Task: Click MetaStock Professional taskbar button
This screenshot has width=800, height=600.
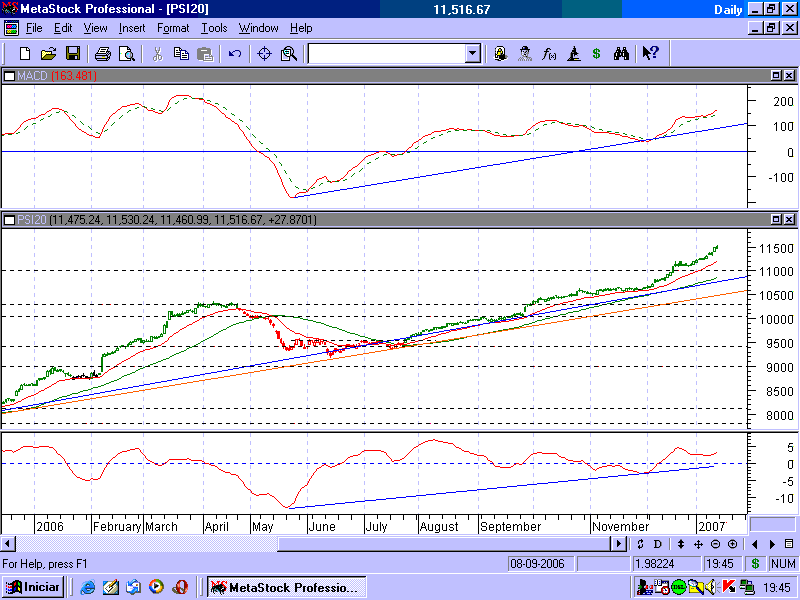Action: tap(283, 587)
